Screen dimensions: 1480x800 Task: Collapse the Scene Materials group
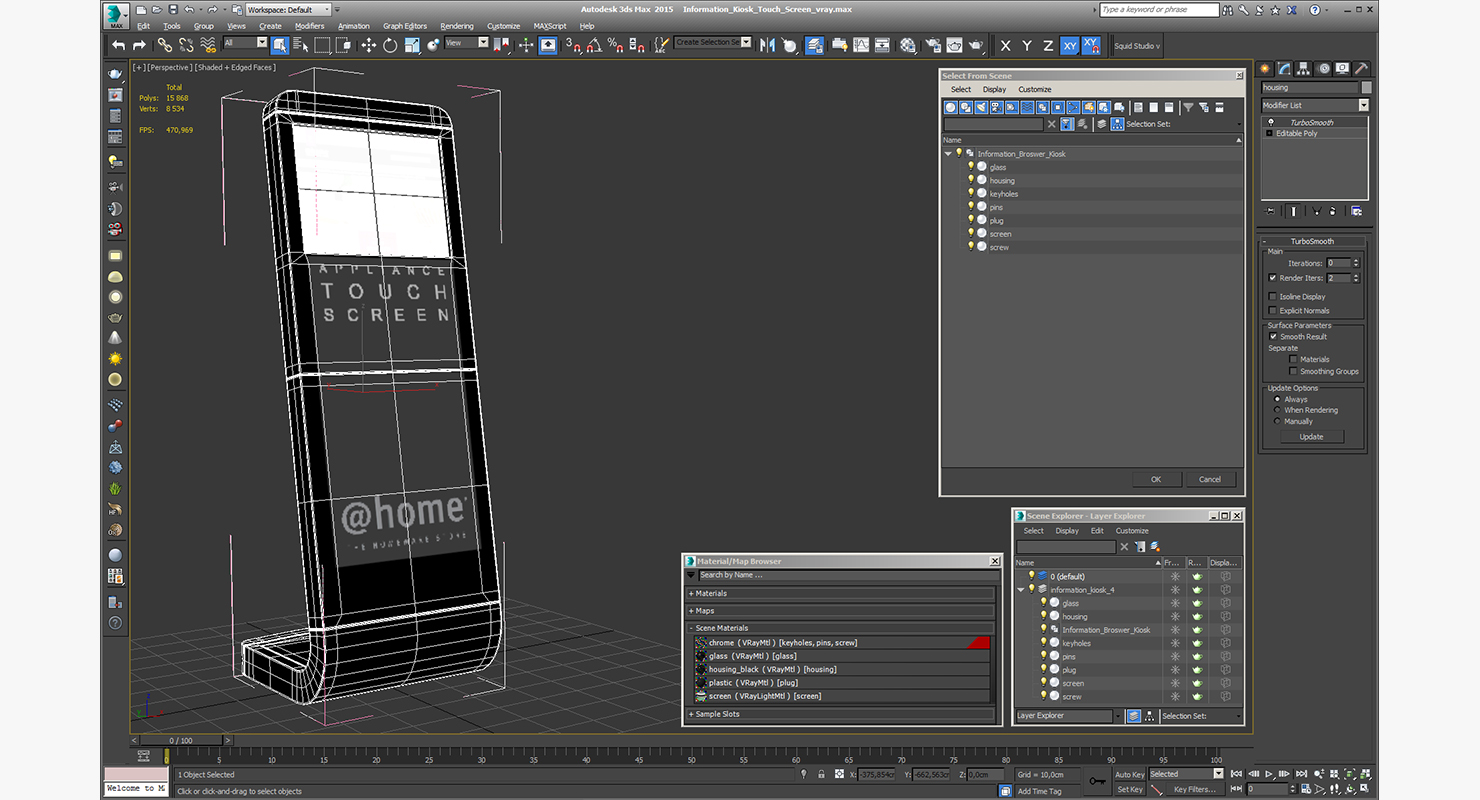point(841,628)
